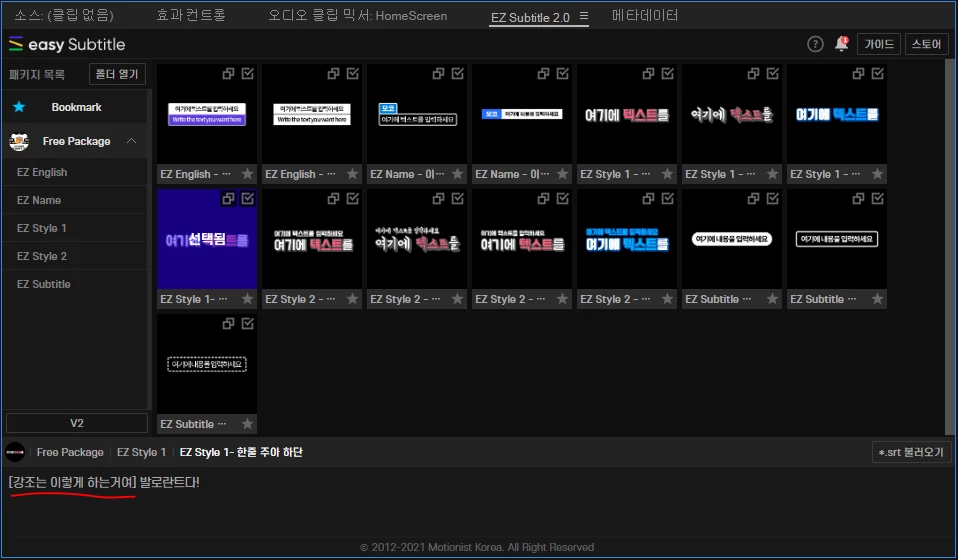Click duplicate icon on blue EZ Style 2 card
Image resolution: width=958 pixels, height=560 pixels.
648,199
